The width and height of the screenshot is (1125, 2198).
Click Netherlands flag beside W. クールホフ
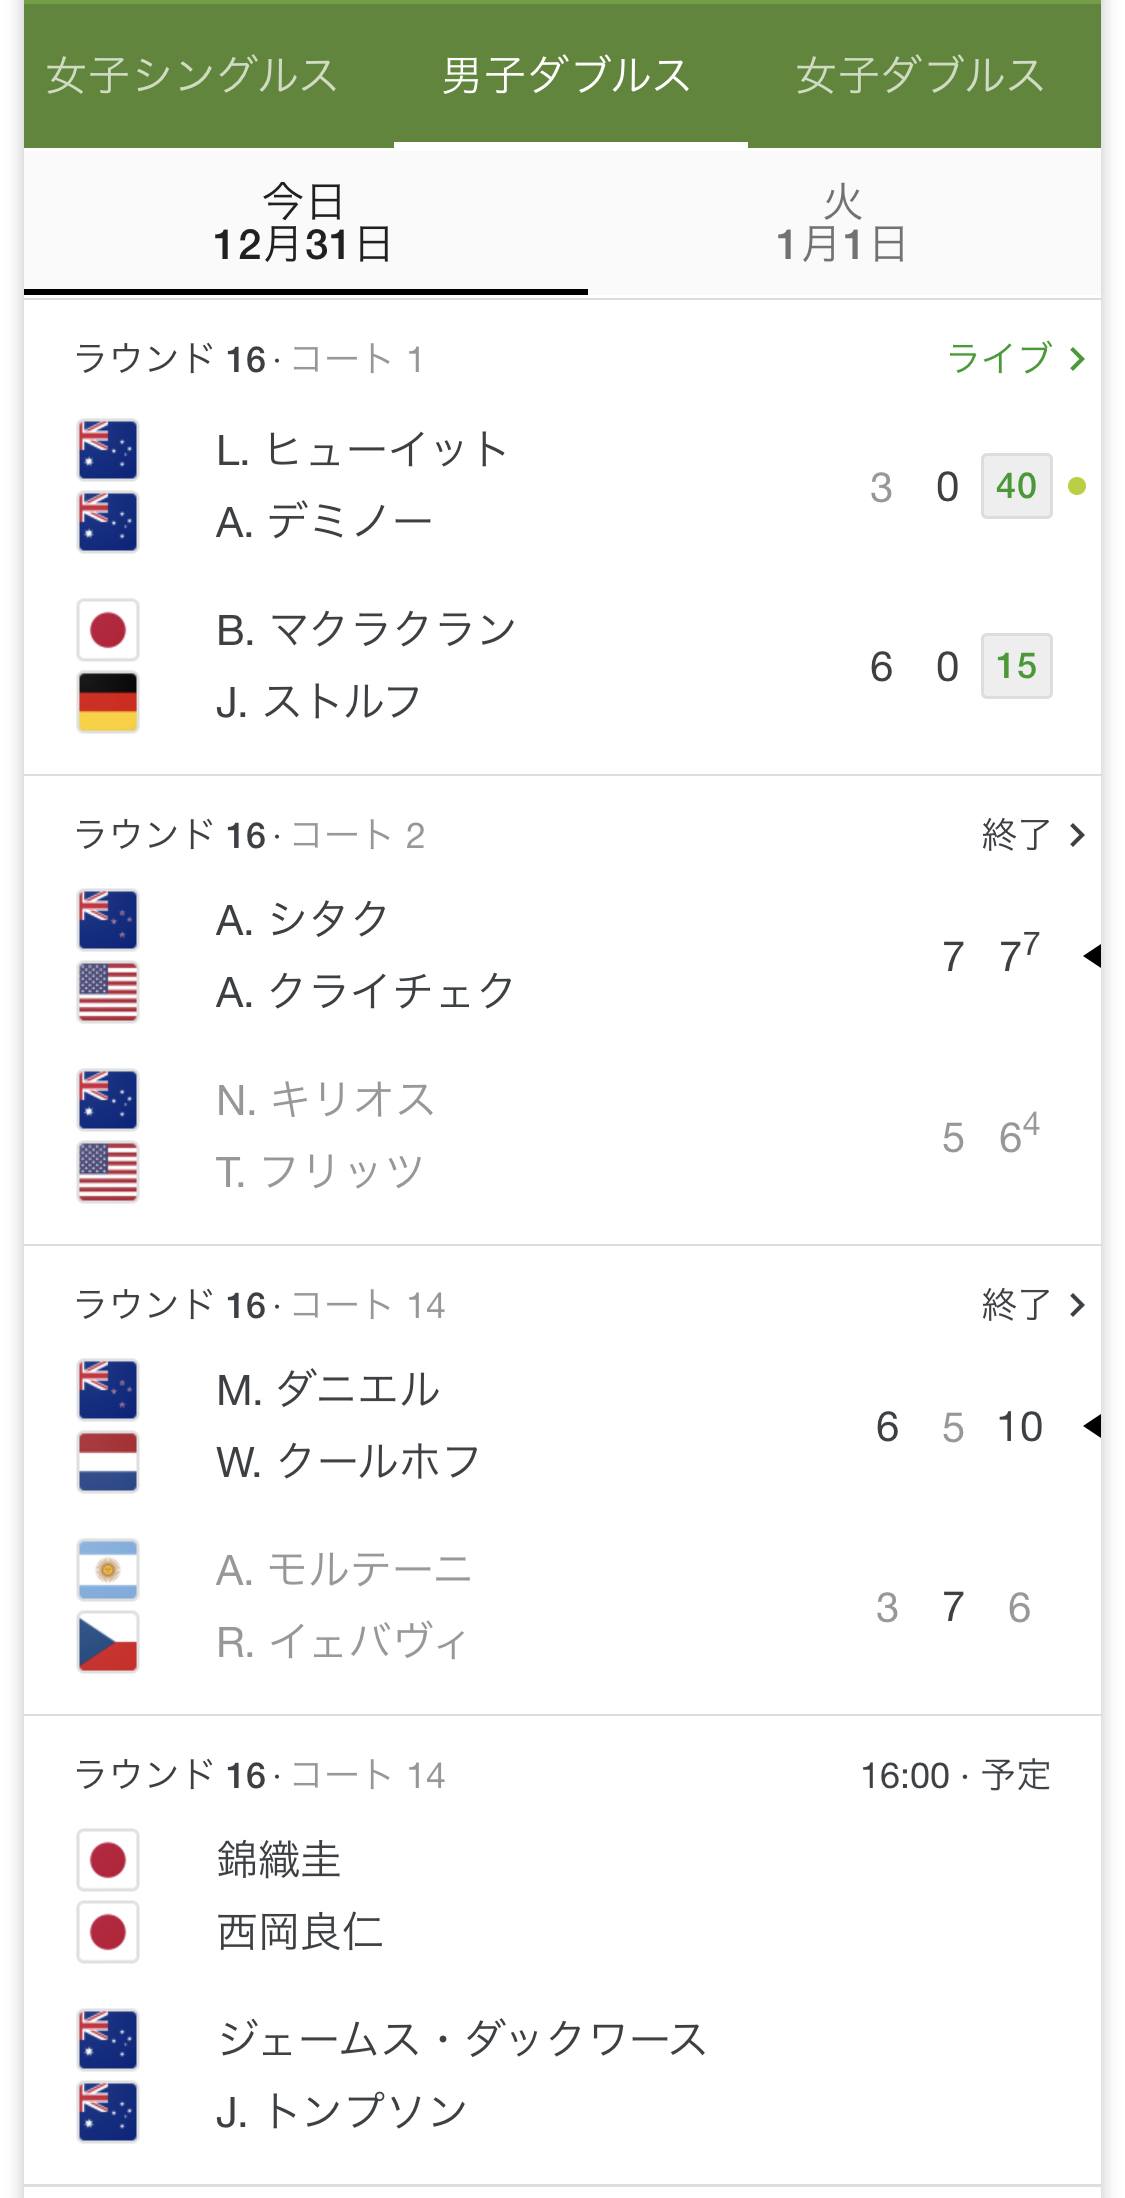coord(108,1462)
